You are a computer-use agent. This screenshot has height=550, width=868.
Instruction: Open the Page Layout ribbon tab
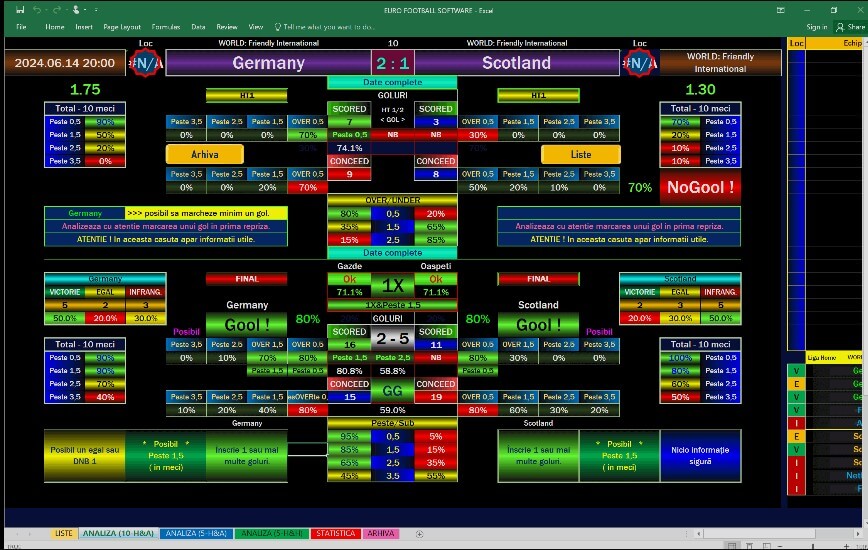tap(122, 27)
